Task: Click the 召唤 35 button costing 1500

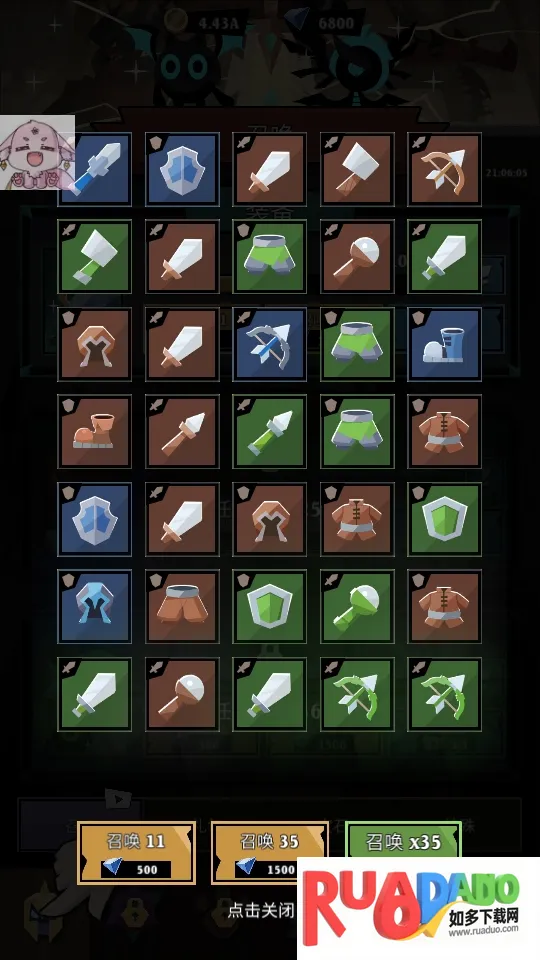Action: [x=269, y=853]
